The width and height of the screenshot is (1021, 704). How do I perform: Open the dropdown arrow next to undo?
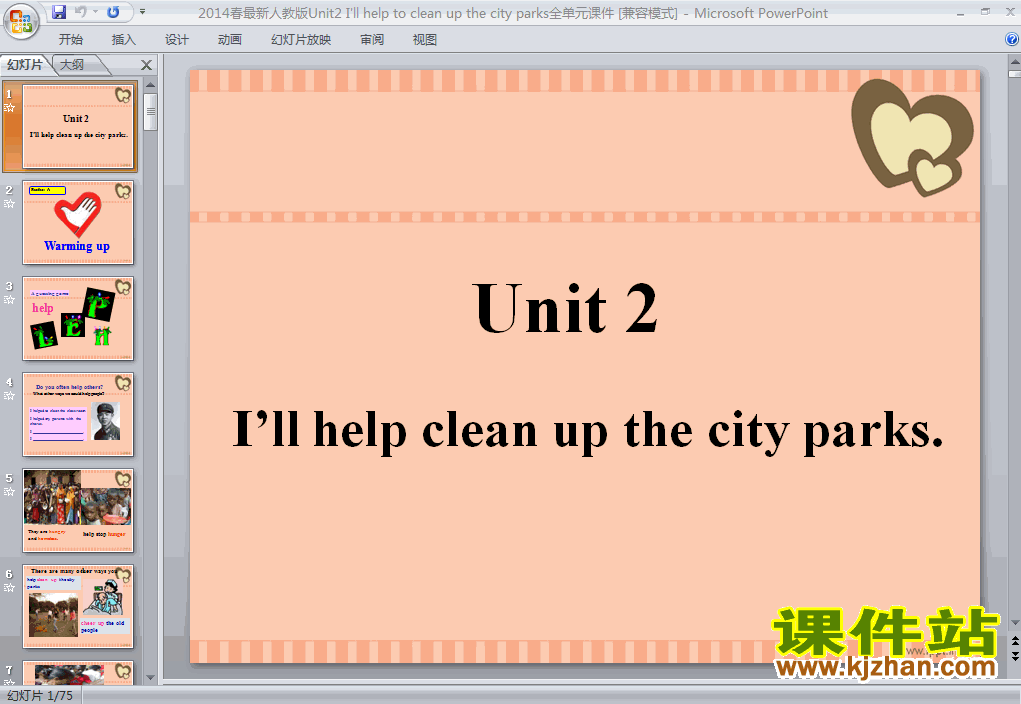tap(95, 12)
